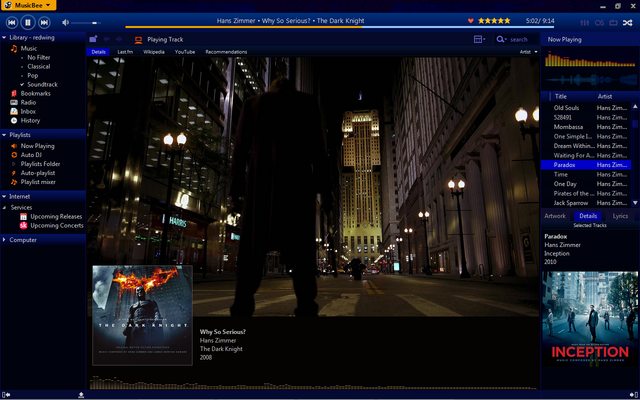The image size is (640, 400).
Task: Mute the volume speaker icon
Action: pos(65,22)
